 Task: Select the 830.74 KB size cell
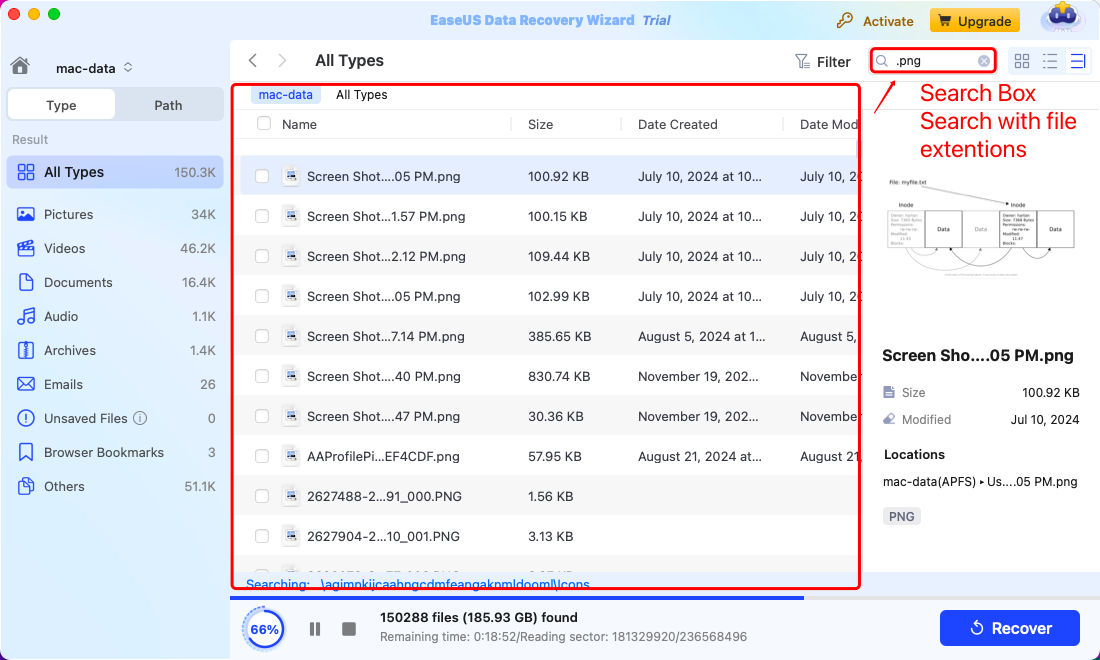coord(559,377)
